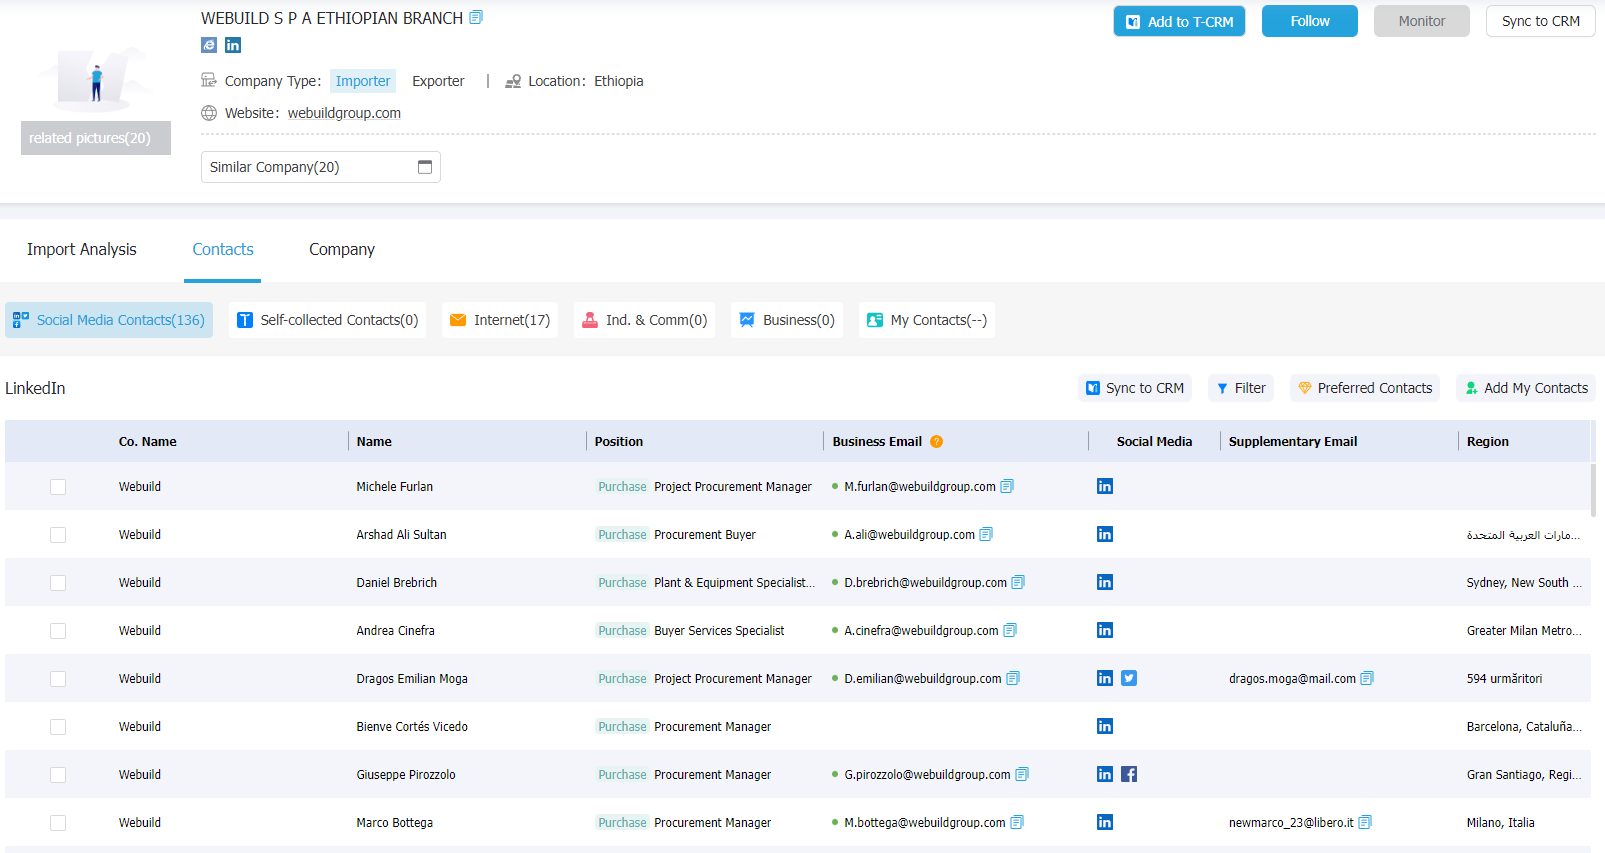Click the contacts table vertical scrollbar
1605x853 pixels.
pyautogui.click(x=1593, y=490)
